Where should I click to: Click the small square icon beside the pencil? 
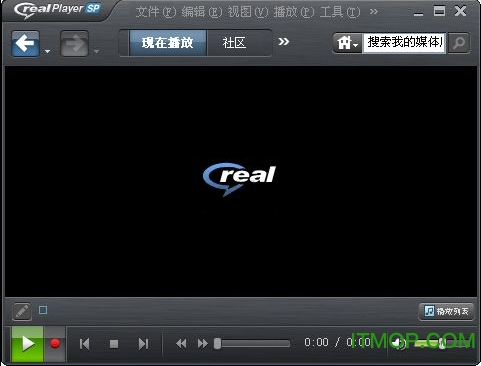click(x=43, y=310)
